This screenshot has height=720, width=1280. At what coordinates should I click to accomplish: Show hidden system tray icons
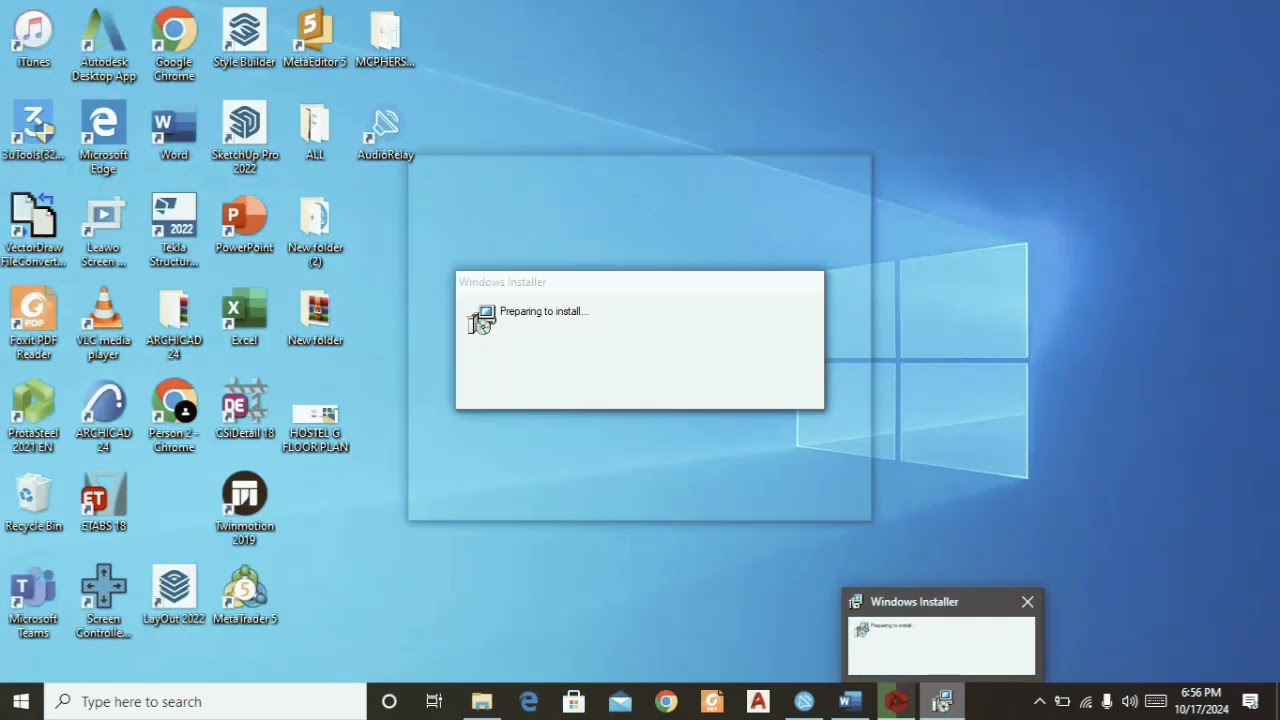(x=1039, y=701)
